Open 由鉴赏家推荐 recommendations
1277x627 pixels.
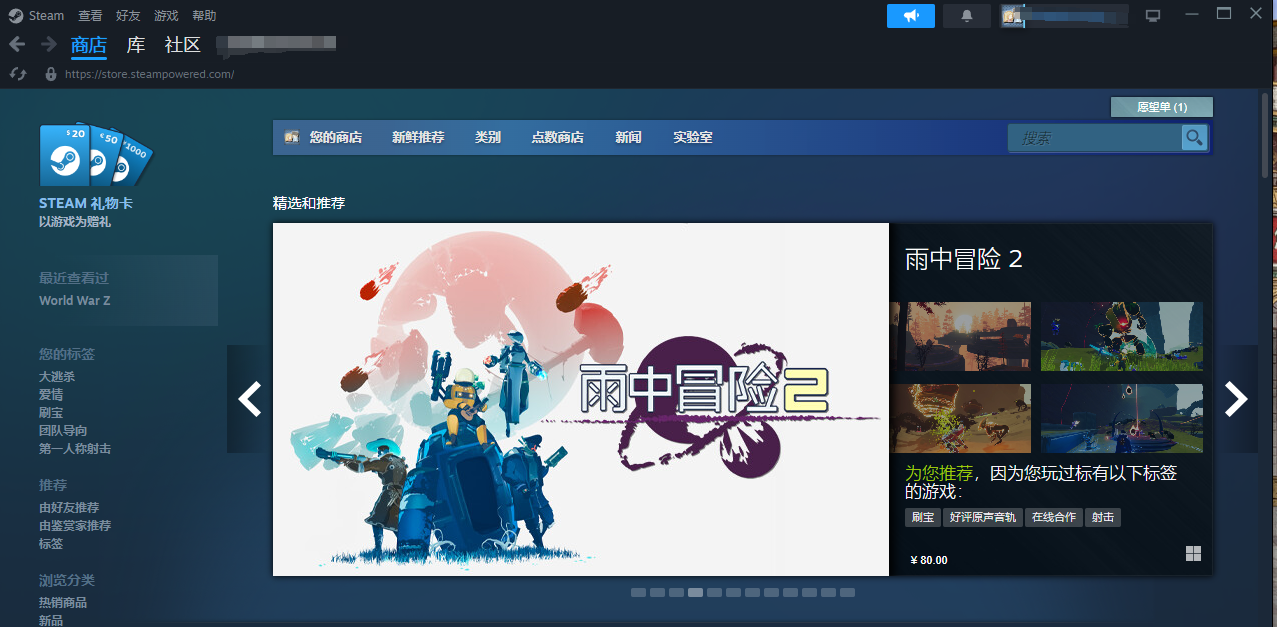tap(75, 526)
